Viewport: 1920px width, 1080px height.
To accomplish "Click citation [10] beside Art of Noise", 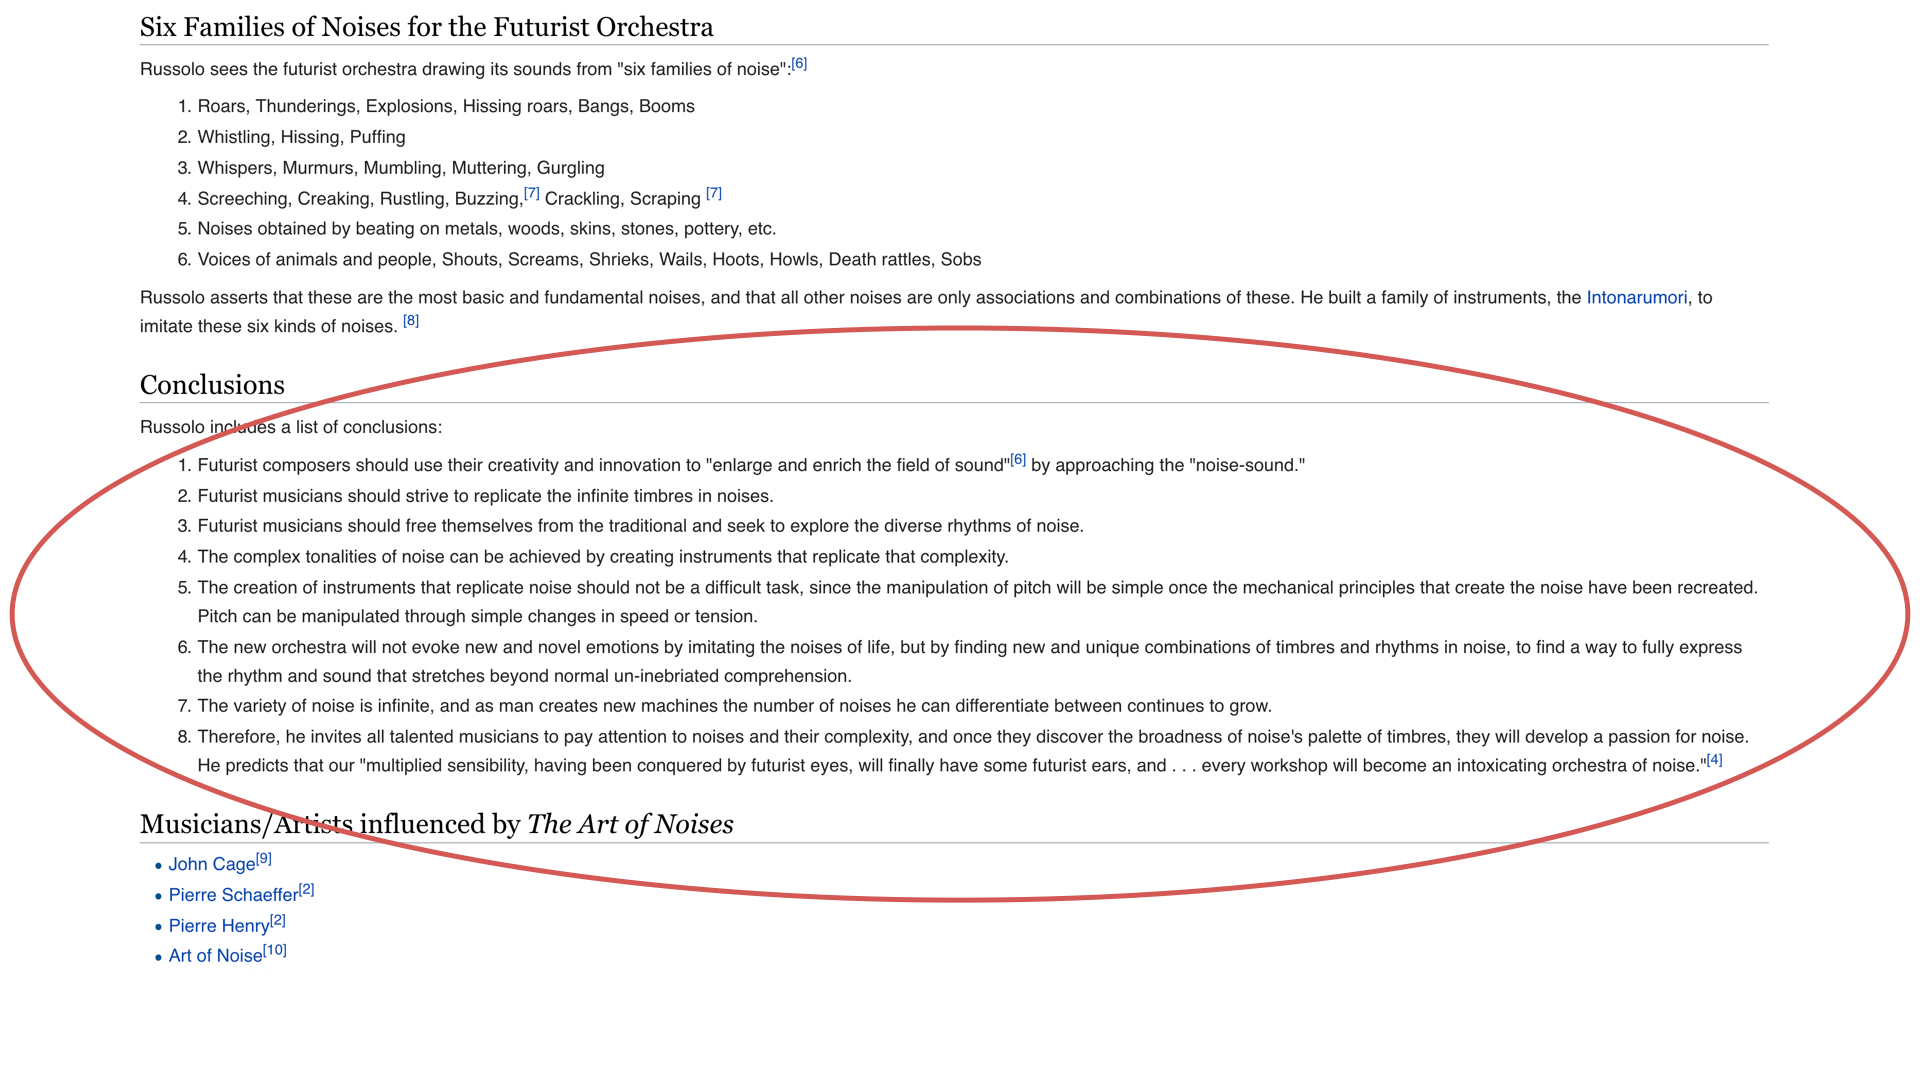I will (x=275, y=950).
